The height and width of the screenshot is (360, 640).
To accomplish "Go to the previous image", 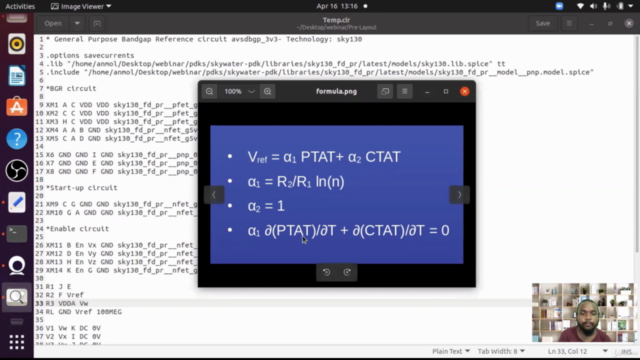I will point(214,195).
